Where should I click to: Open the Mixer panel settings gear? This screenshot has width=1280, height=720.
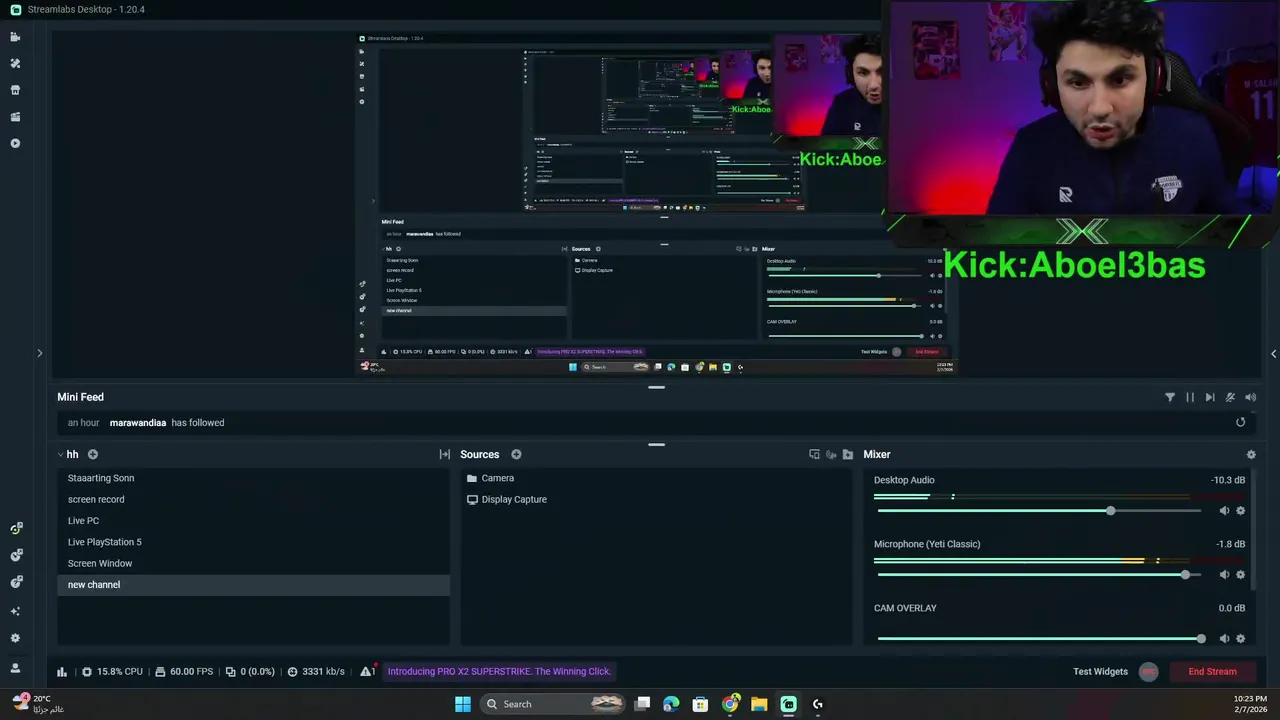[x=1250, y=455]
